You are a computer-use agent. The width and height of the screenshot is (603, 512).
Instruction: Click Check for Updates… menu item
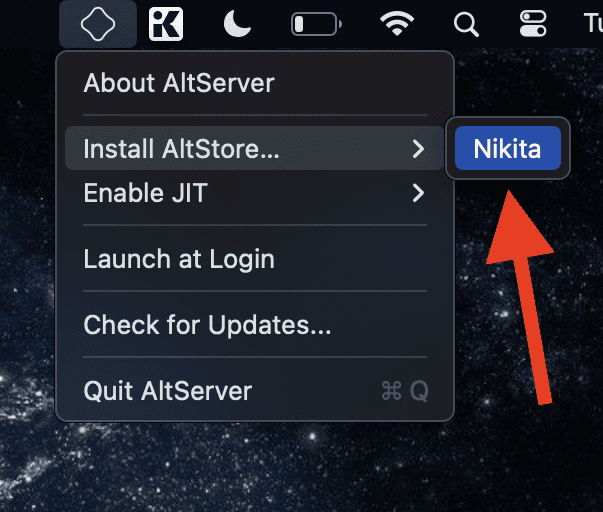coord(207,325)
